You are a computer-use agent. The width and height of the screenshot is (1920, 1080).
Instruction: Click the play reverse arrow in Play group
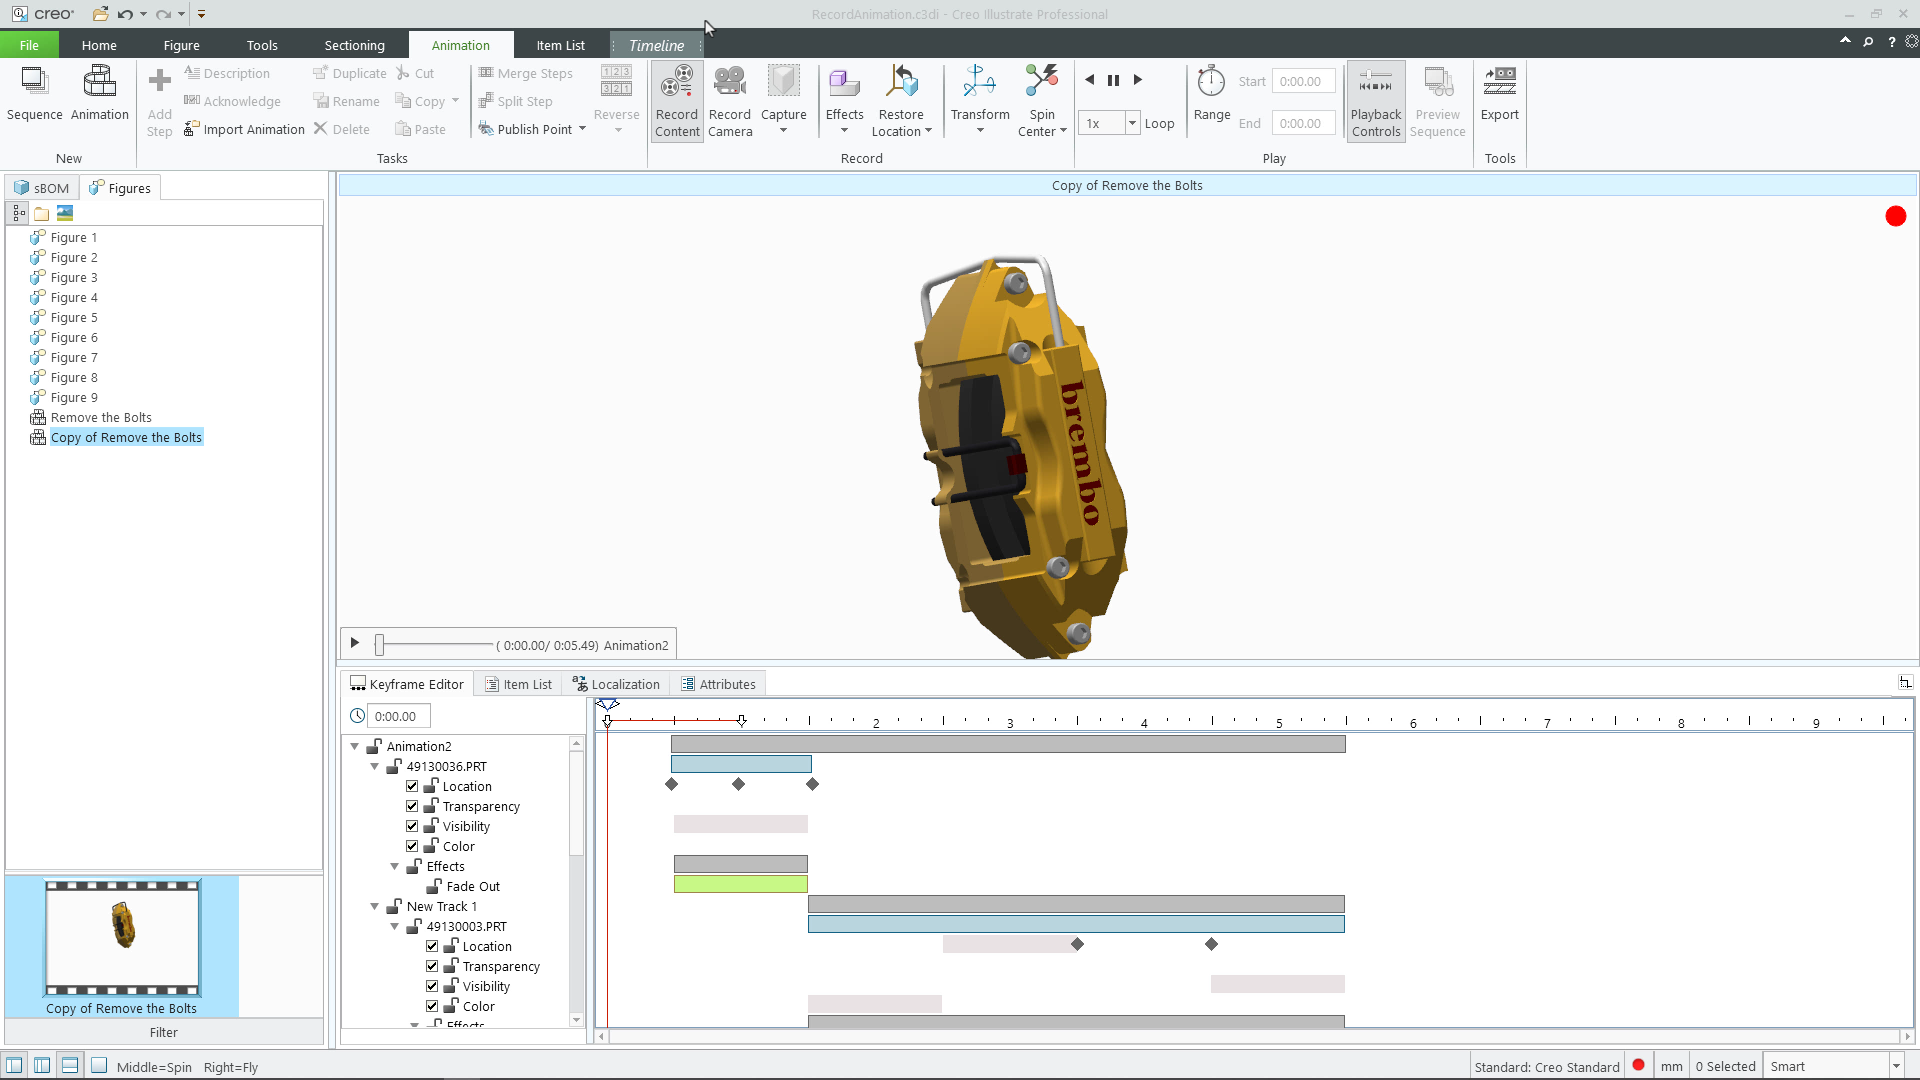1090,80
